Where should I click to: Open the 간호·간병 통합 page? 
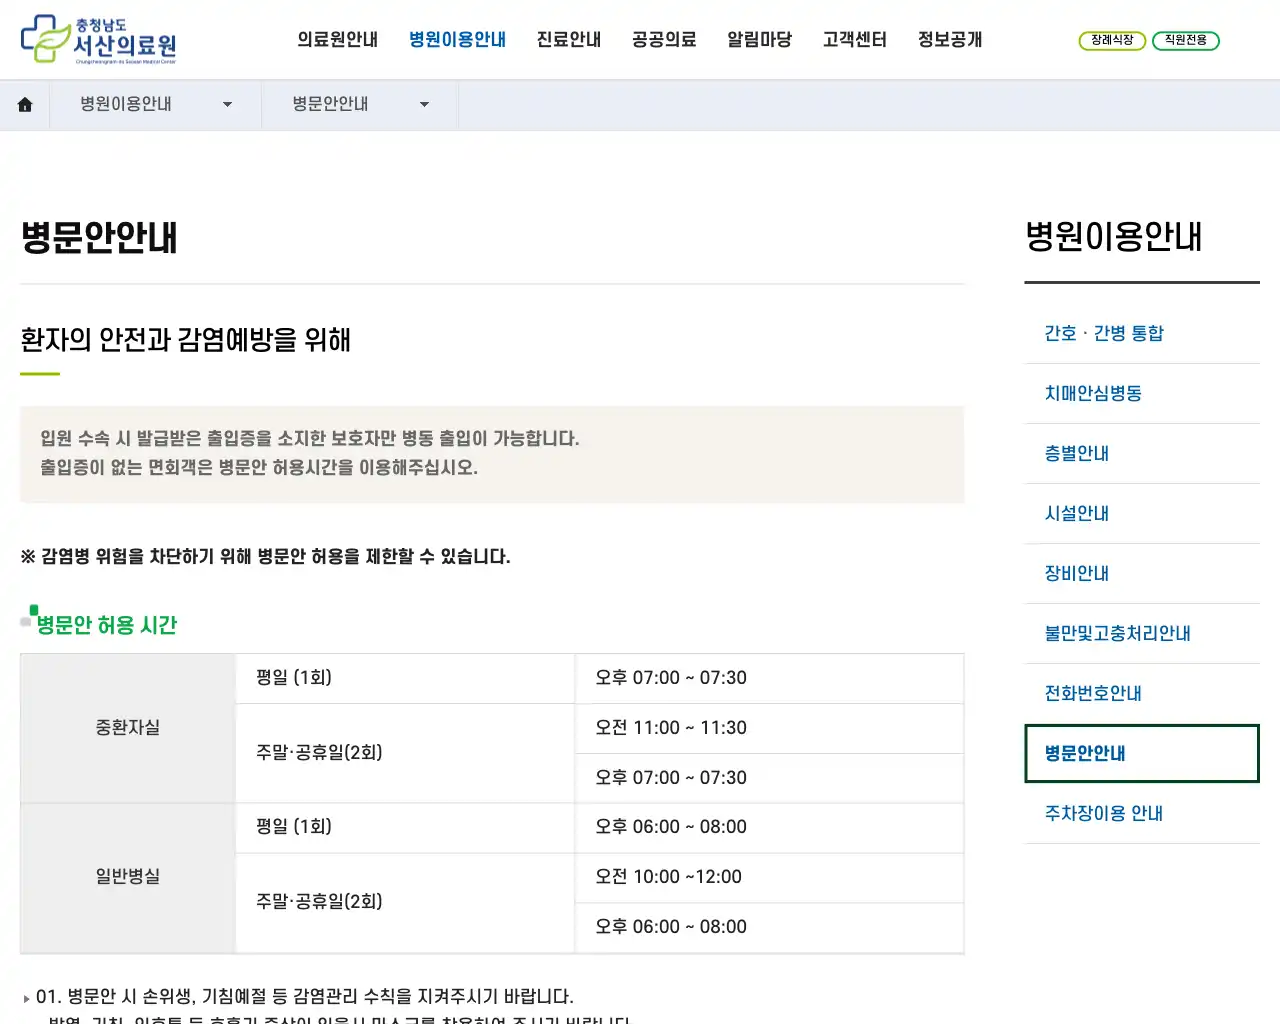1102,333
